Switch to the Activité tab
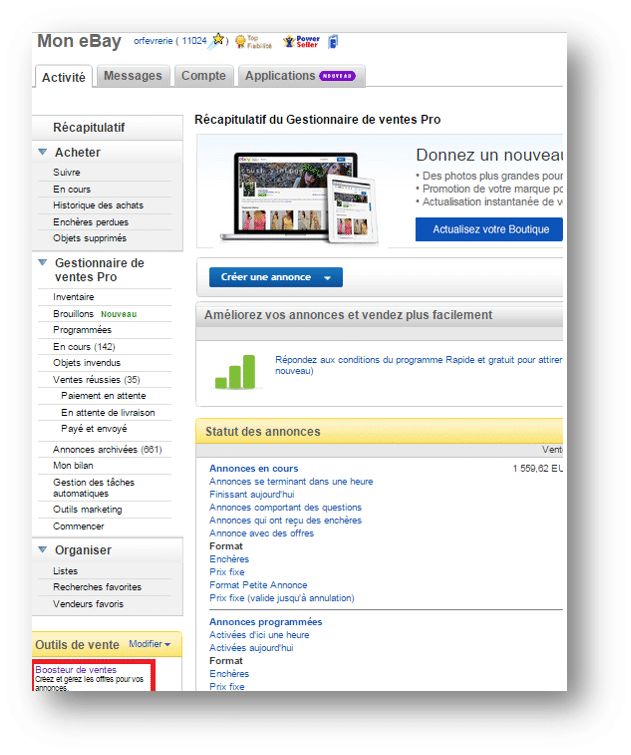631x755 pixels. click(x=63, y=78)
